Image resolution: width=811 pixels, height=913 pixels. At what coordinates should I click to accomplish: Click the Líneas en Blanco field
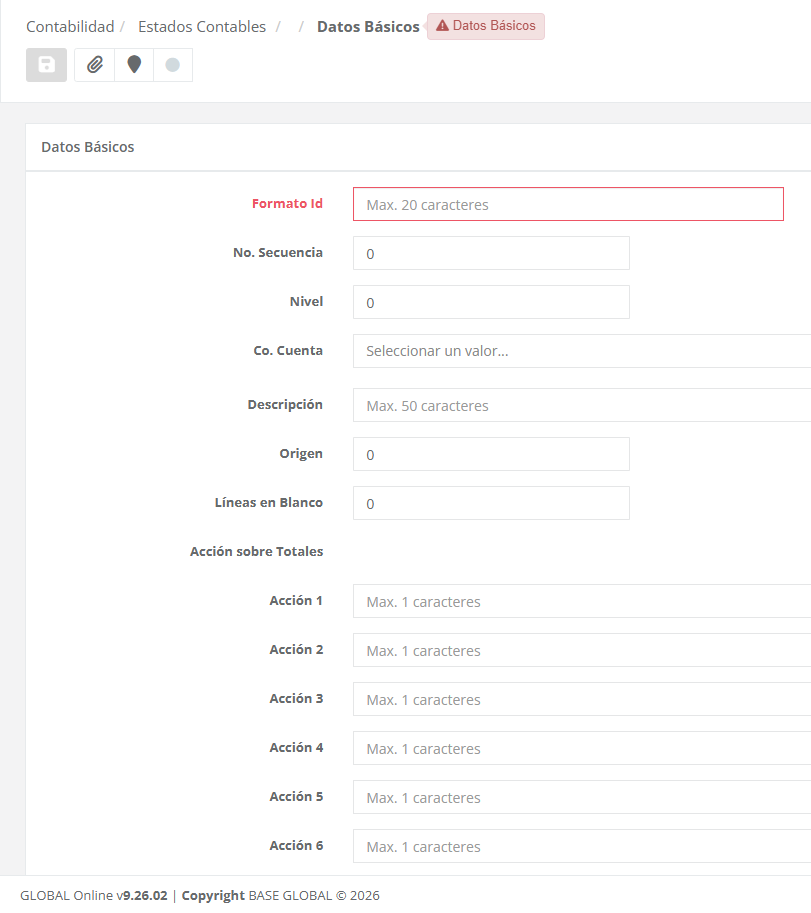(x=491, y=503)
